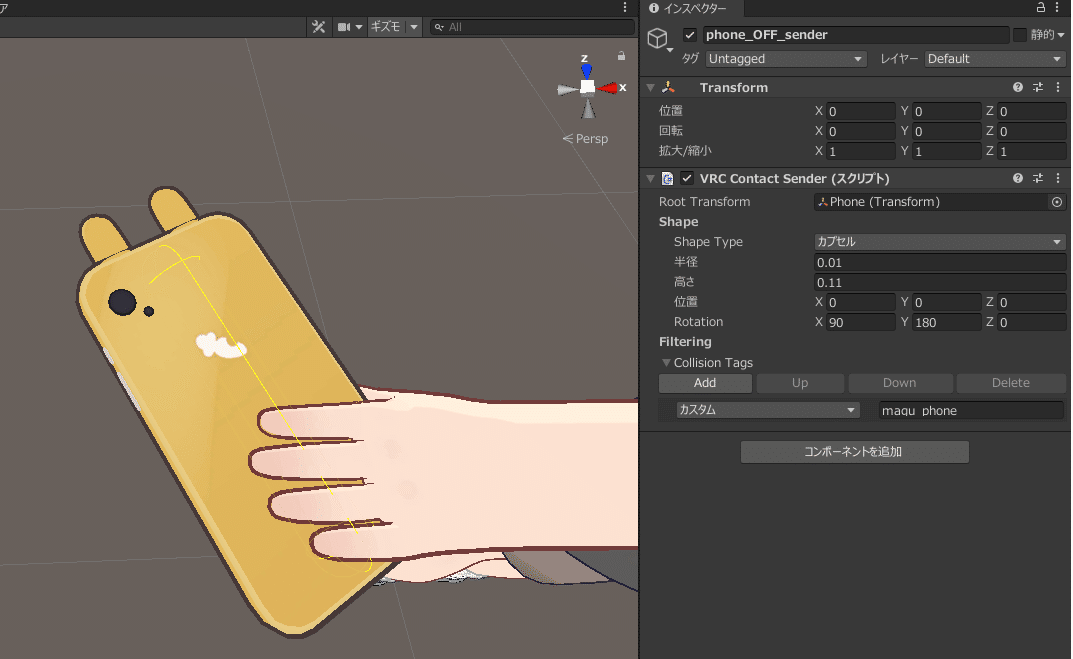Click the gray bottom gizmo cone
This screenshot has width=1073, height=659.
click(589, 109)
